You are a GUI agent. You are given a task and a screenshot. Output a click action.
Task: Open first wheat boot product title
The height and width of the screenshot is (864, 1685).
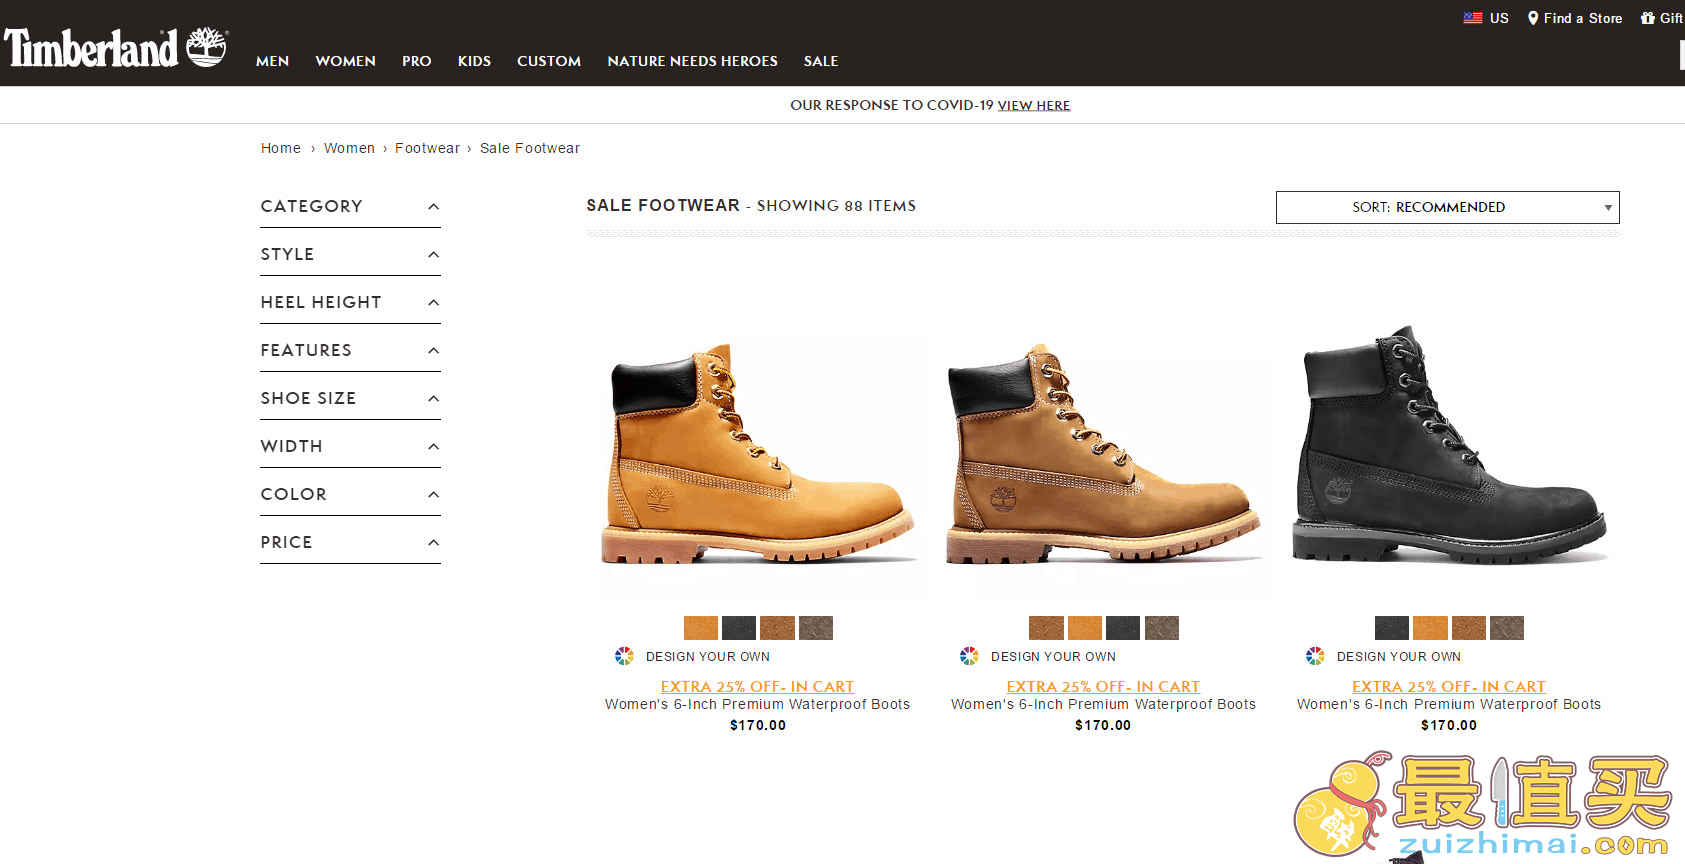757,704
